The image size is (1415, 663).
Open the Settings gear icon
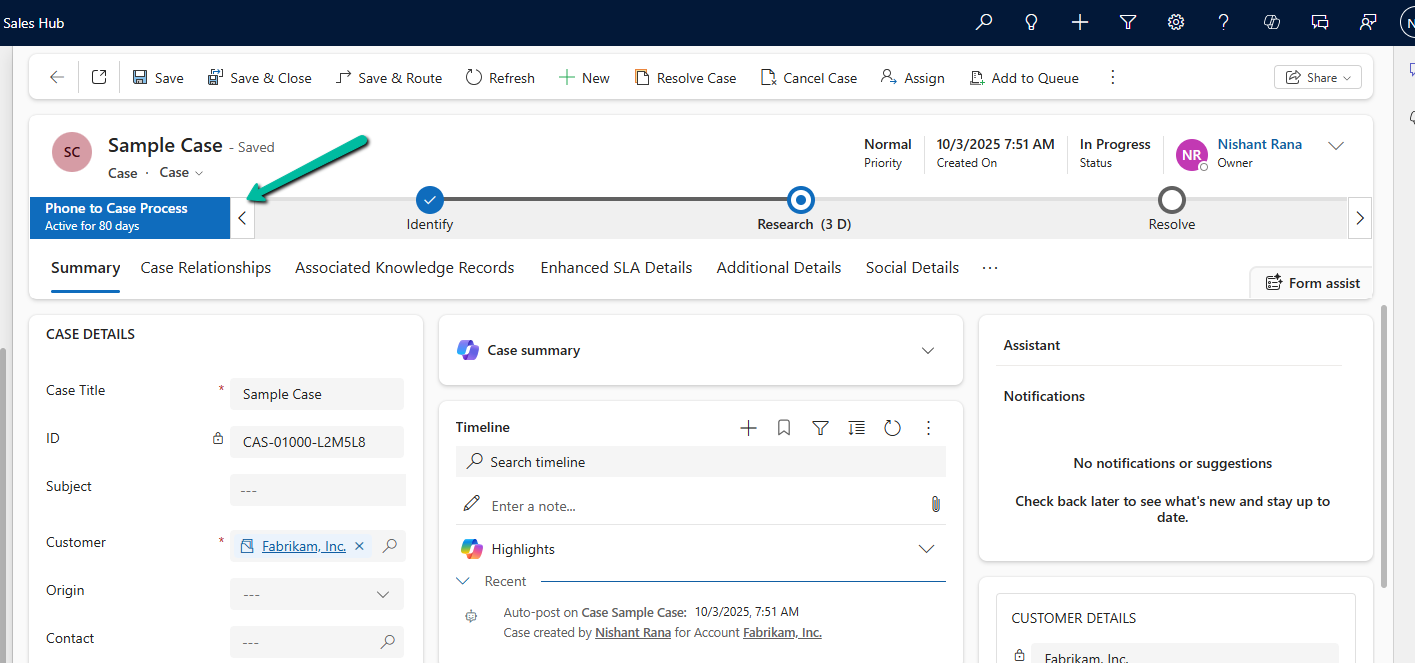[x=1176, y=22]
